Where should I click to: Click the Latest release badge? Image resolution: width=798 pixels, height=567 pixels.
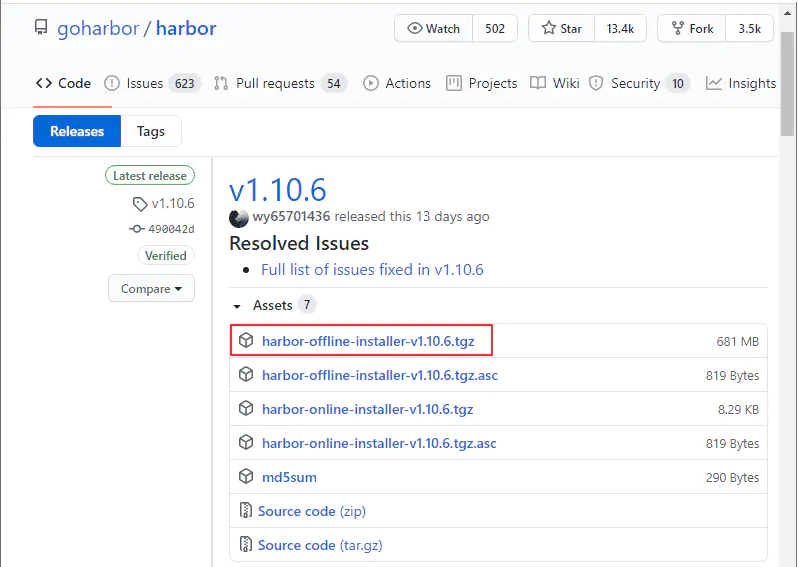pyautogui.click(x=150, y=176)
